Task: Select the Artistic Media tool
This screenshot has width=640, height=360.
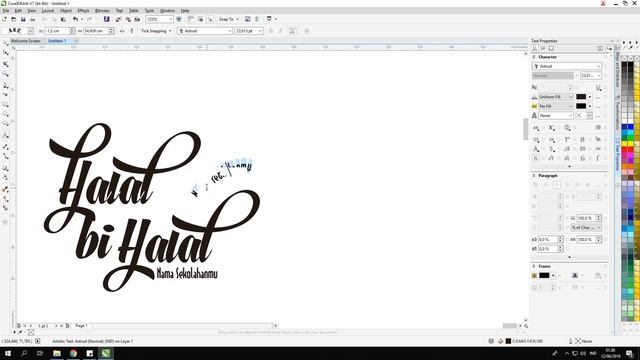Action: (5, 94)
